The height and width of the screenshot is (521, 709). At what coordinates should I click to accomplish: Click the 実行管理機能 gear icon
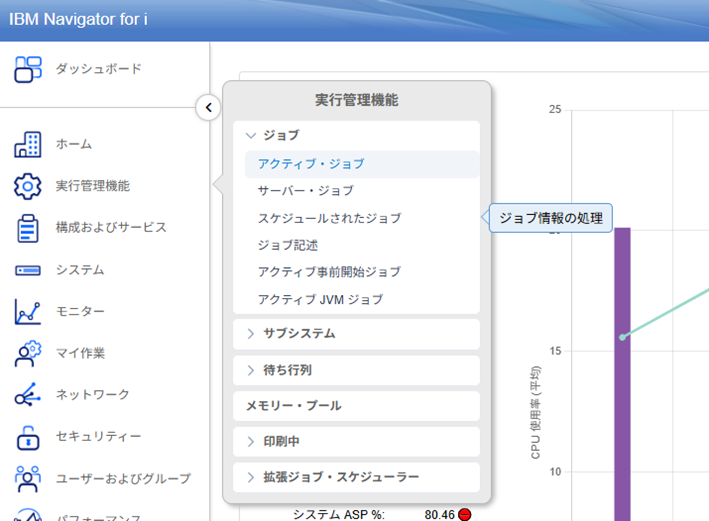28,186
